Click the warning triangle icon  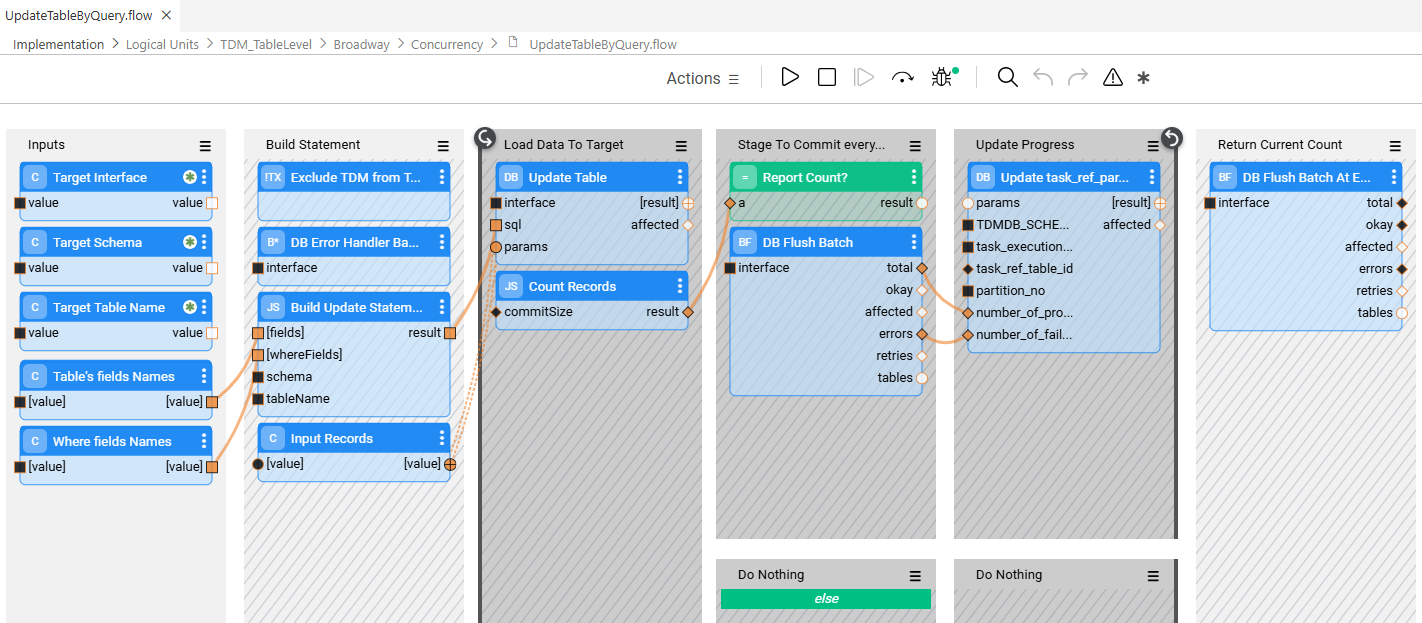(x=1112, y=78)
